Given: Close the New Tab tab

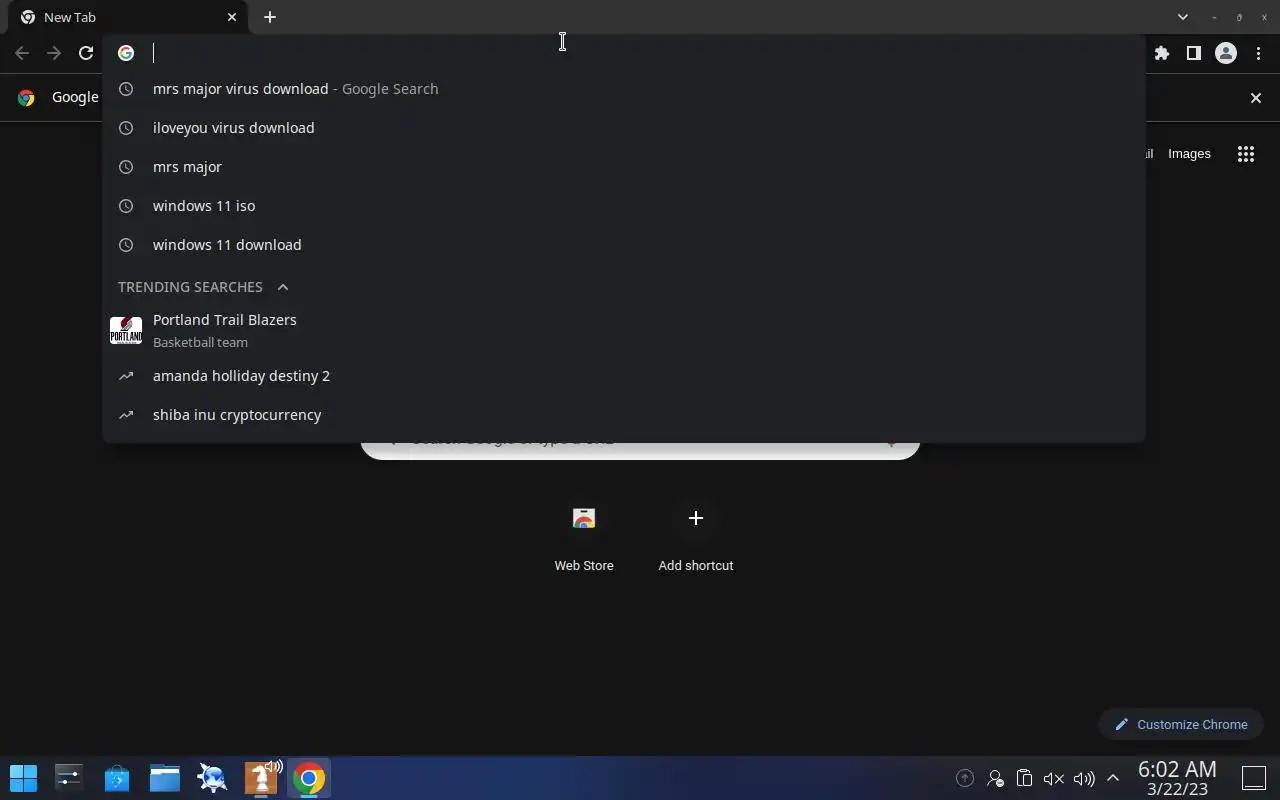Looking at the screenshot, I should click(x=232, y=17).
